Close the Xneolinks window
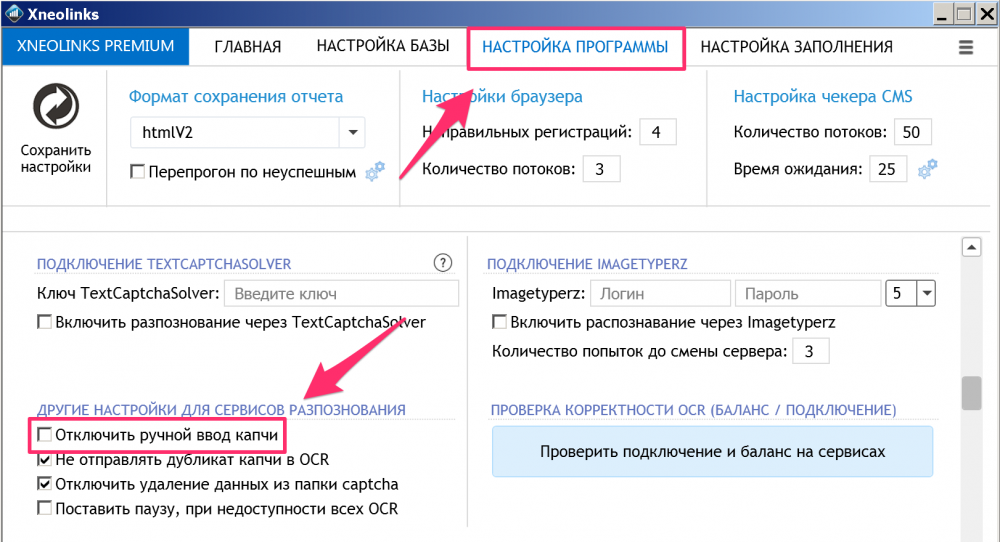 coord(987,14)
